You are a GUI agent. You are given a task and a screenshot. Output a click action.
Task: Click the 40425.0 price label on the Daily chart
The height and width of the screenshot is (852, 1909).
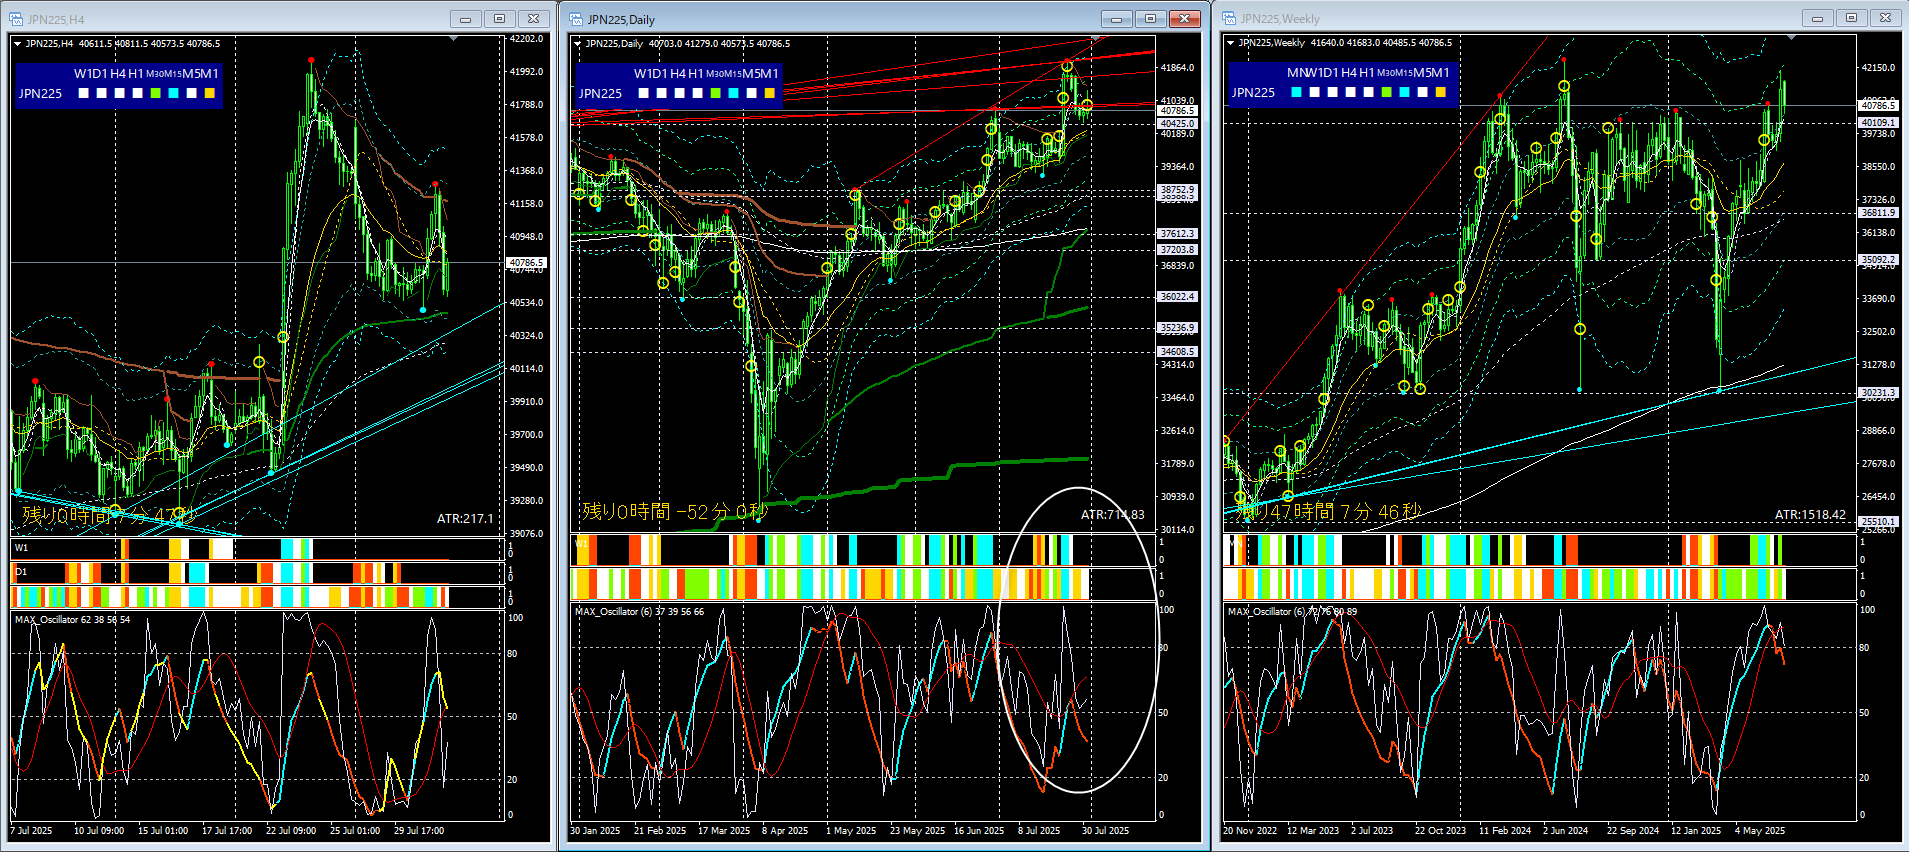point(1177,123)
